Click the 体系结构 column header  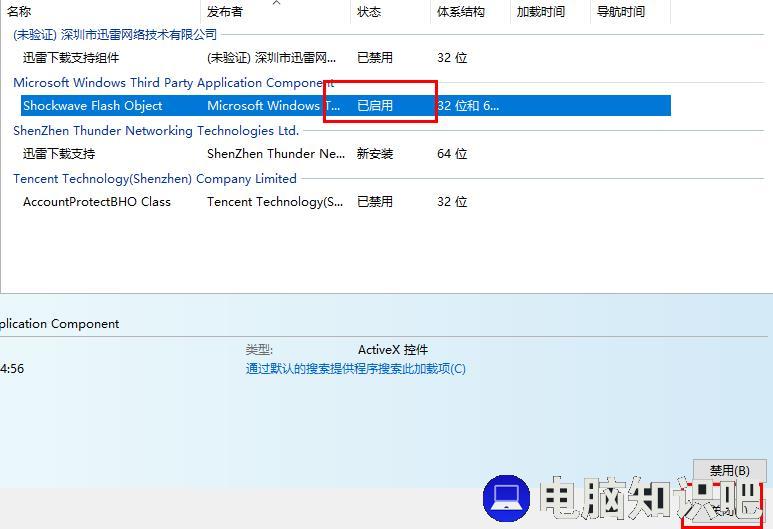click(x=470, y=11)
